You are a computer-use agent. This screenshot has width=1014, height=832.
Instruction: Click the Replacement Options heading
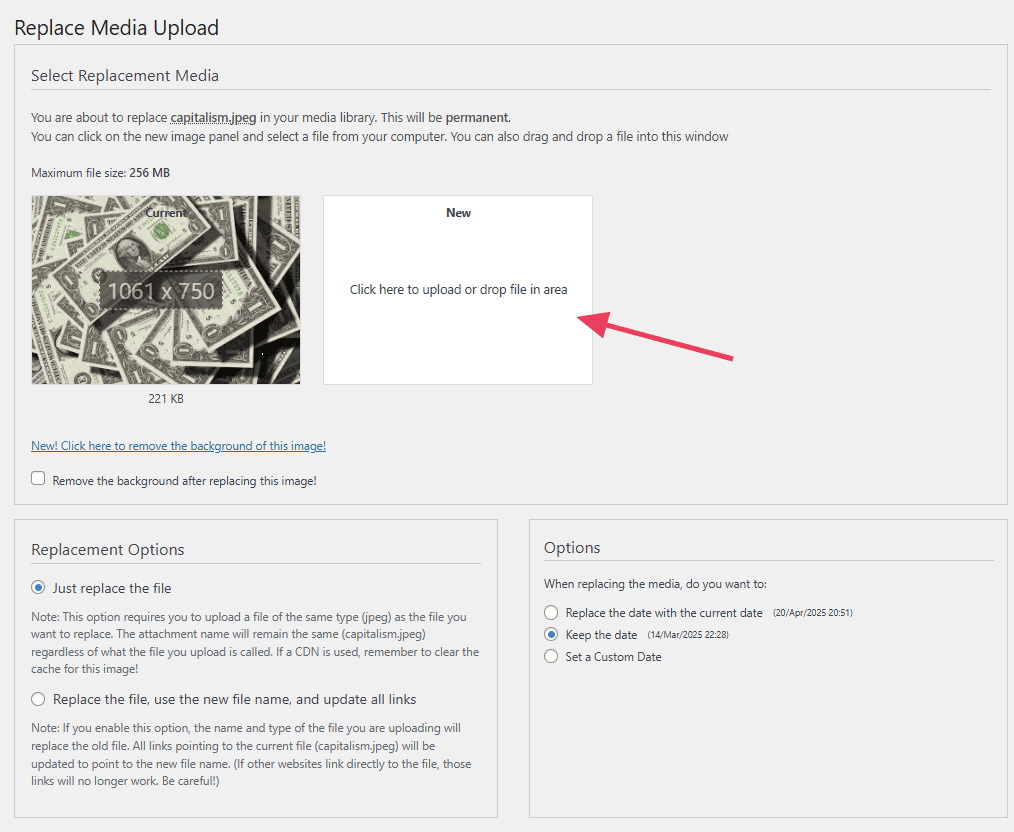pyautogui.click(x=108, y=549)
